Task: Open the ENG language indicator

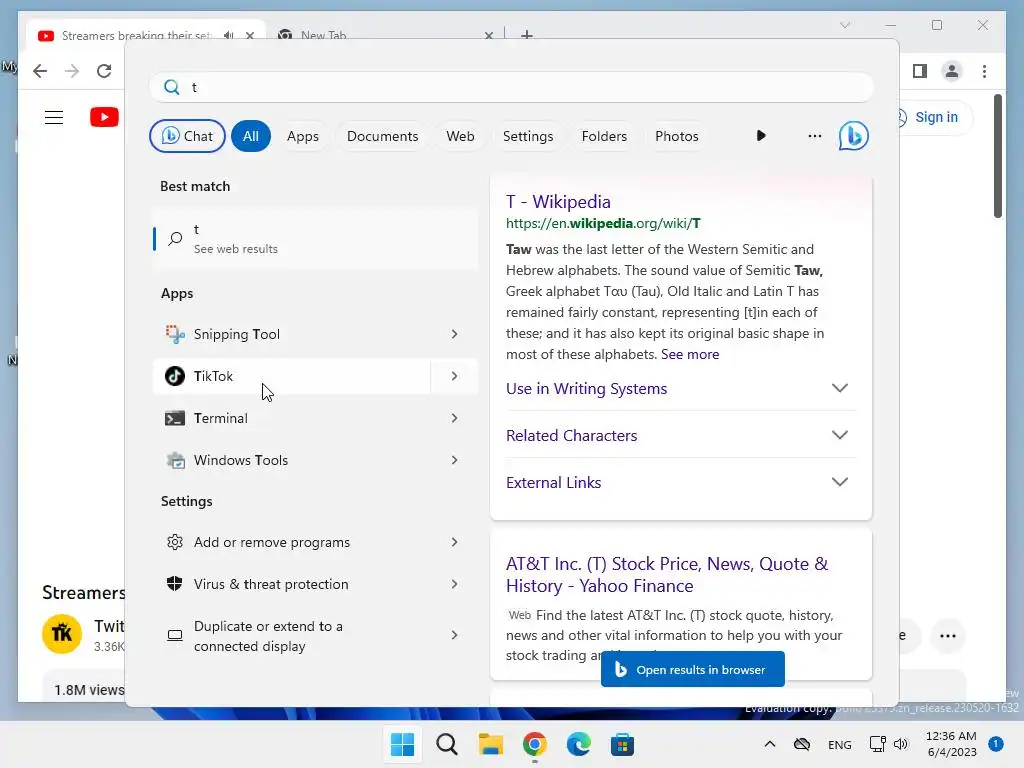Action: point(839,744)
